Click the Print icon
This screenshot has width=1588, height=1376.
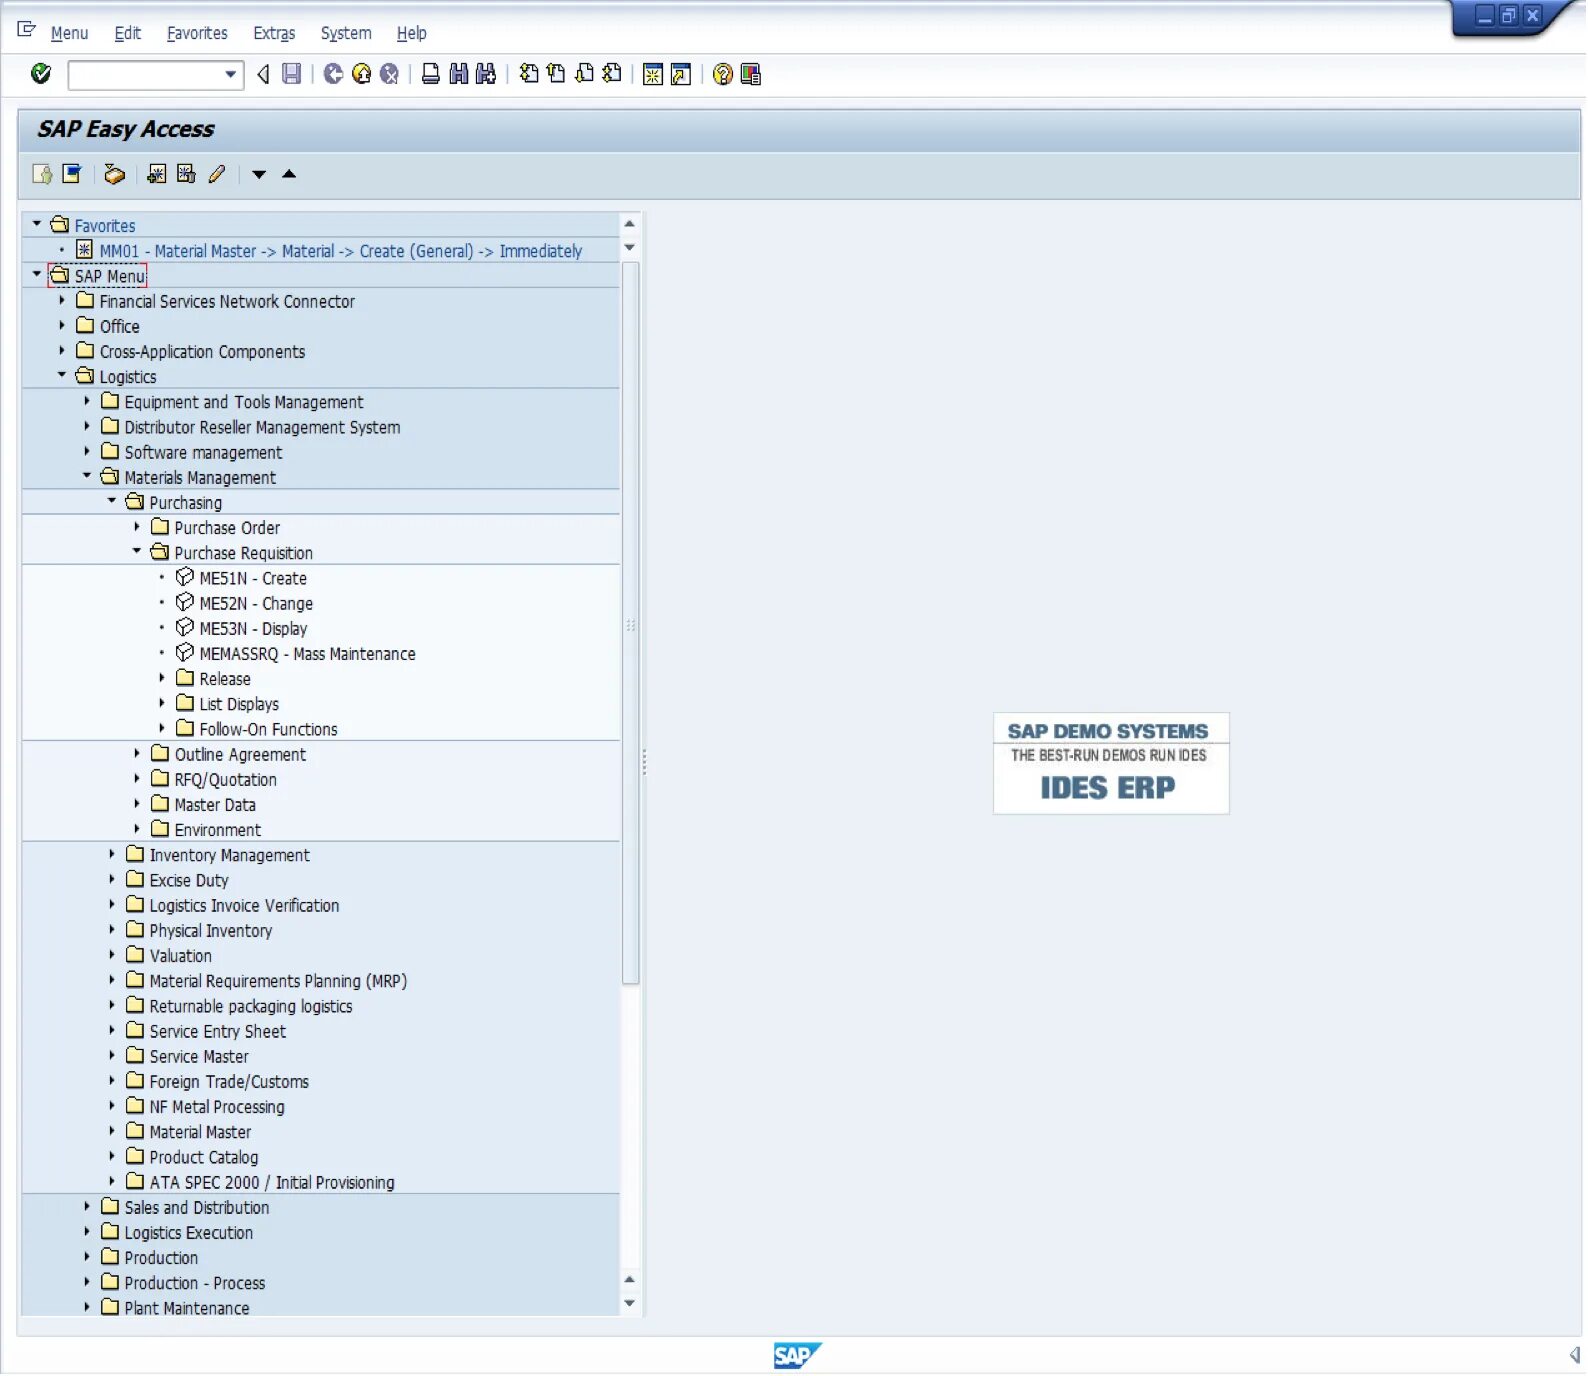(x=431, y=74)
